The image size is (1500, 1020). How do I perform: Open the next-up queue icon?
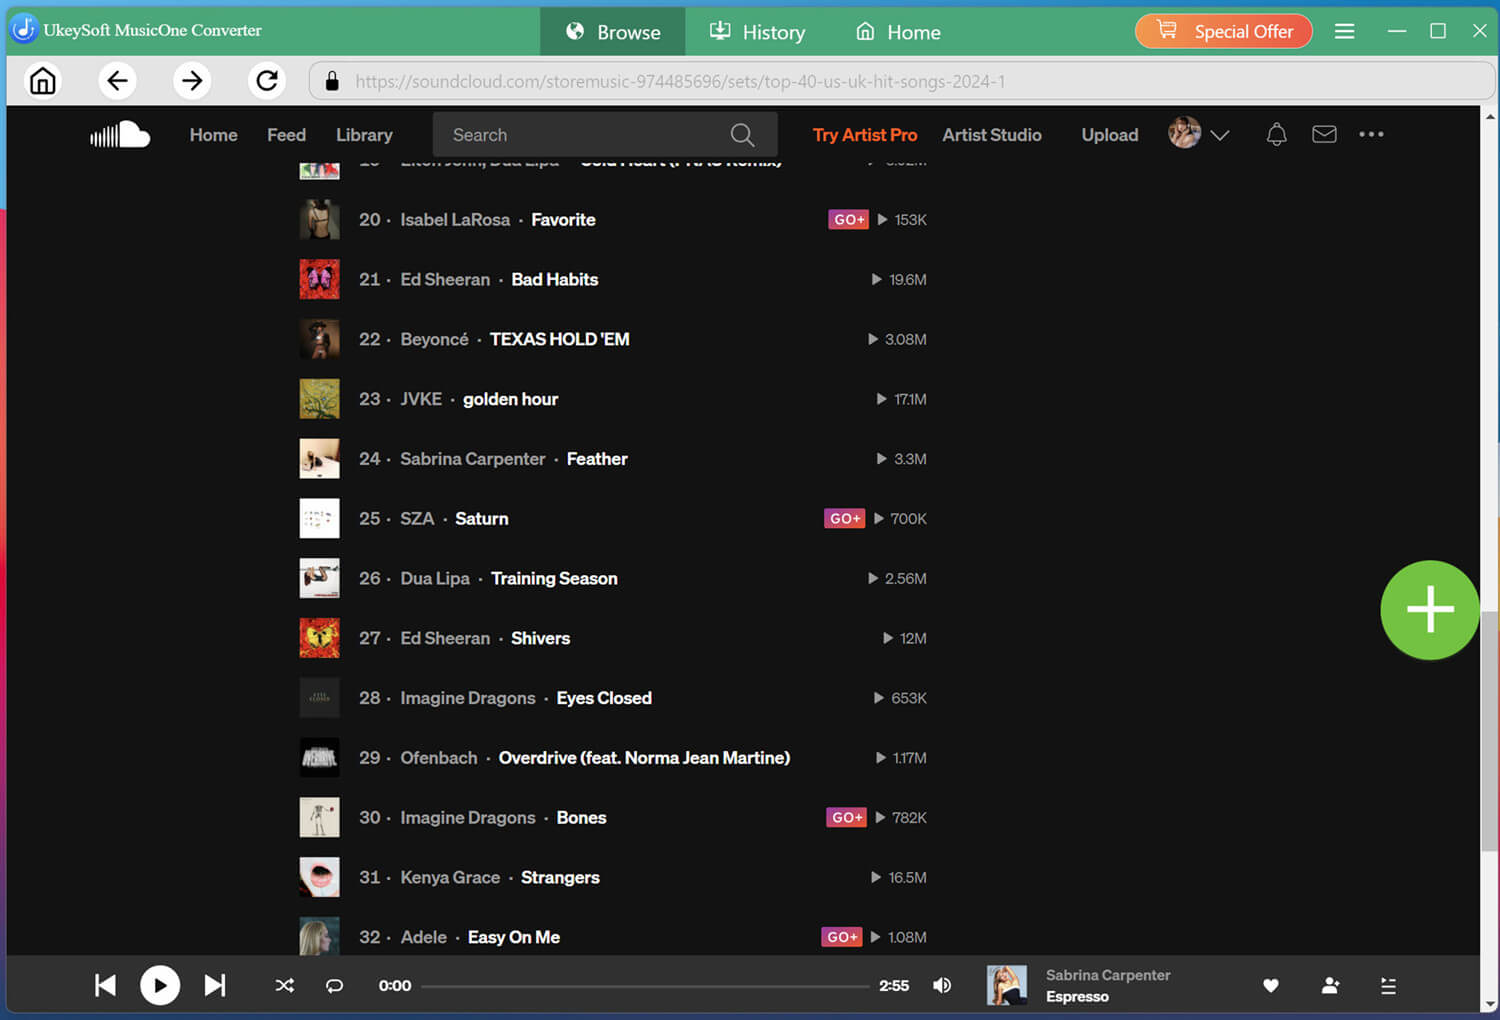pyautogui.click(x=1388, y=985)
